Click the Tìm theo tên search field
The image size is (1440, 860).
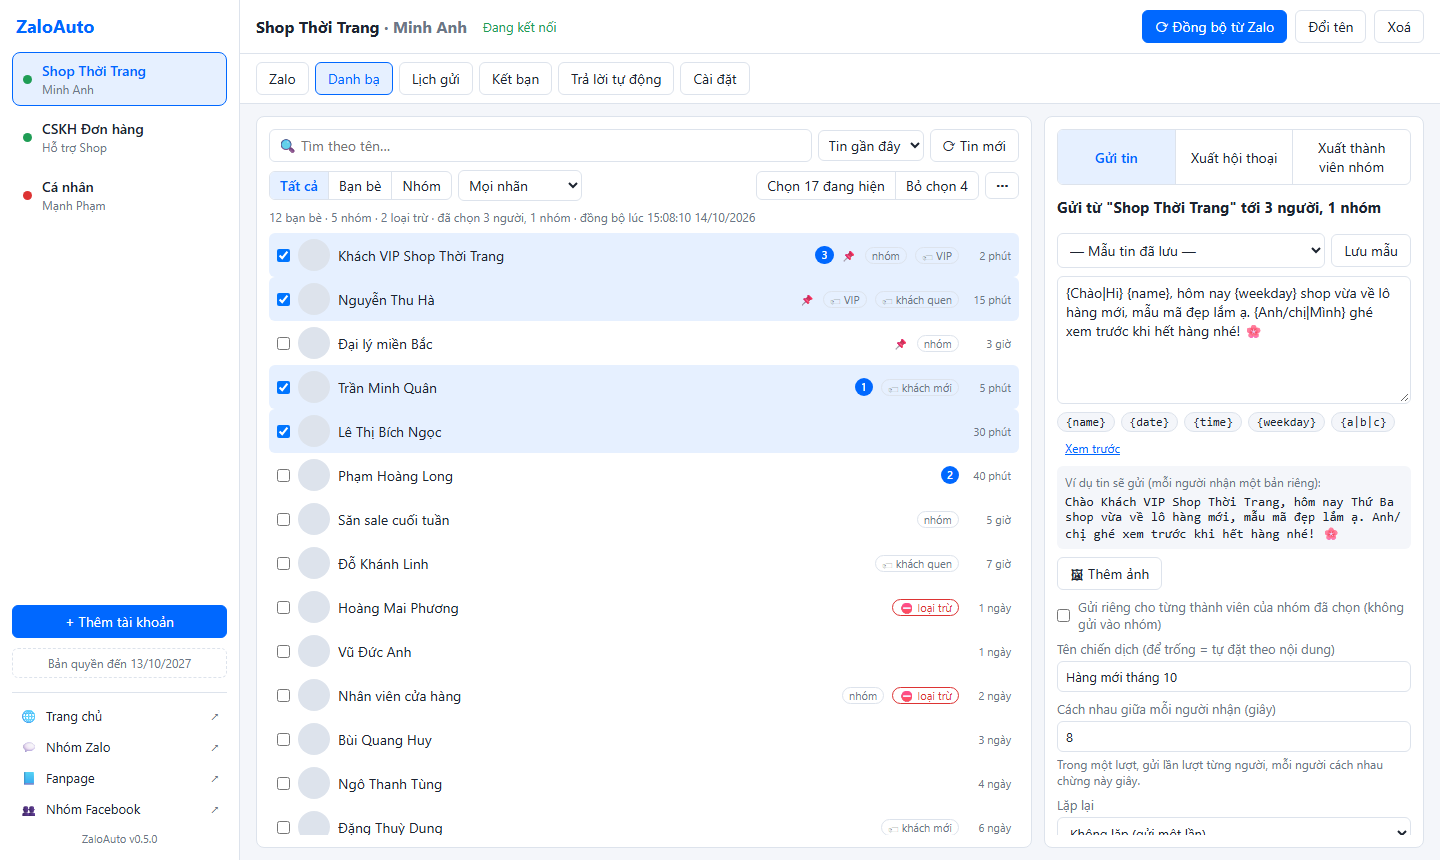tap(540, 146)
